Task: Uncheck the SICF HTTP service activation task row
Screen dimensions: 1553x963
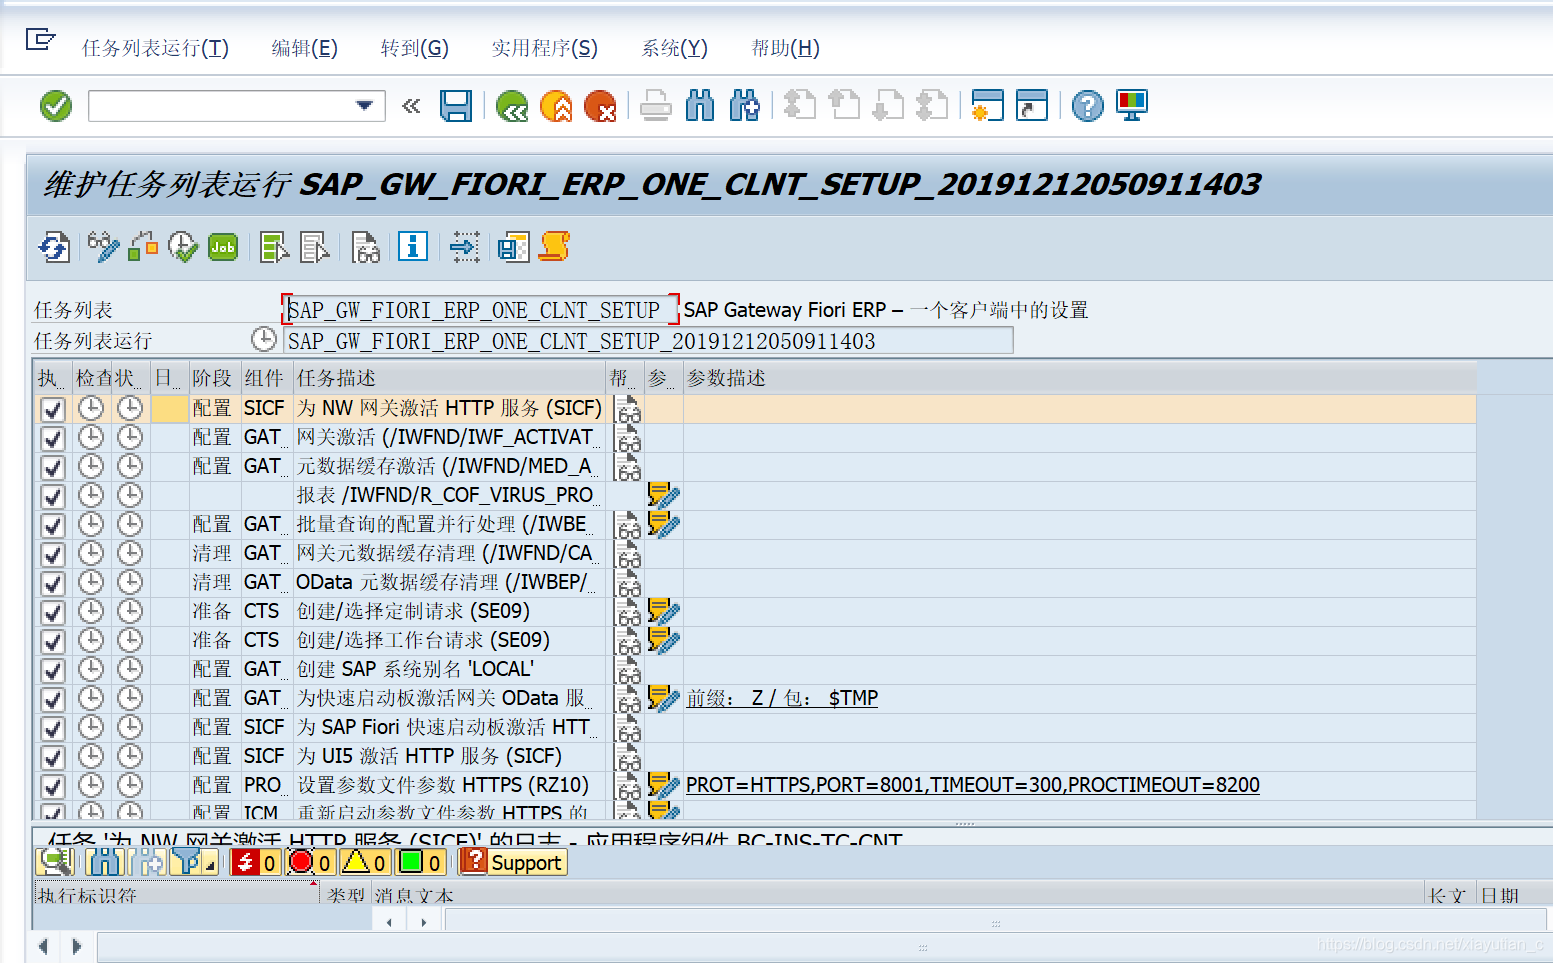Action: 51,408
